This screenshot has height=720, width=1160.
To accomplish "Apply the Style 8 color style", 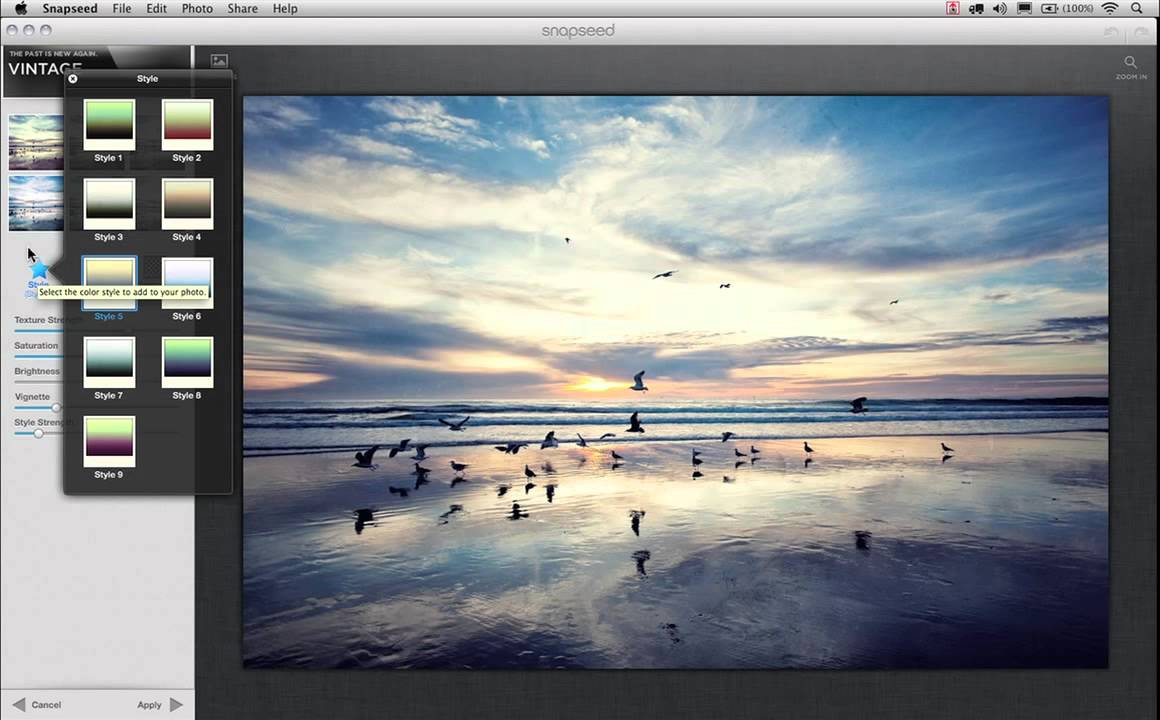I will click(187, 362).
